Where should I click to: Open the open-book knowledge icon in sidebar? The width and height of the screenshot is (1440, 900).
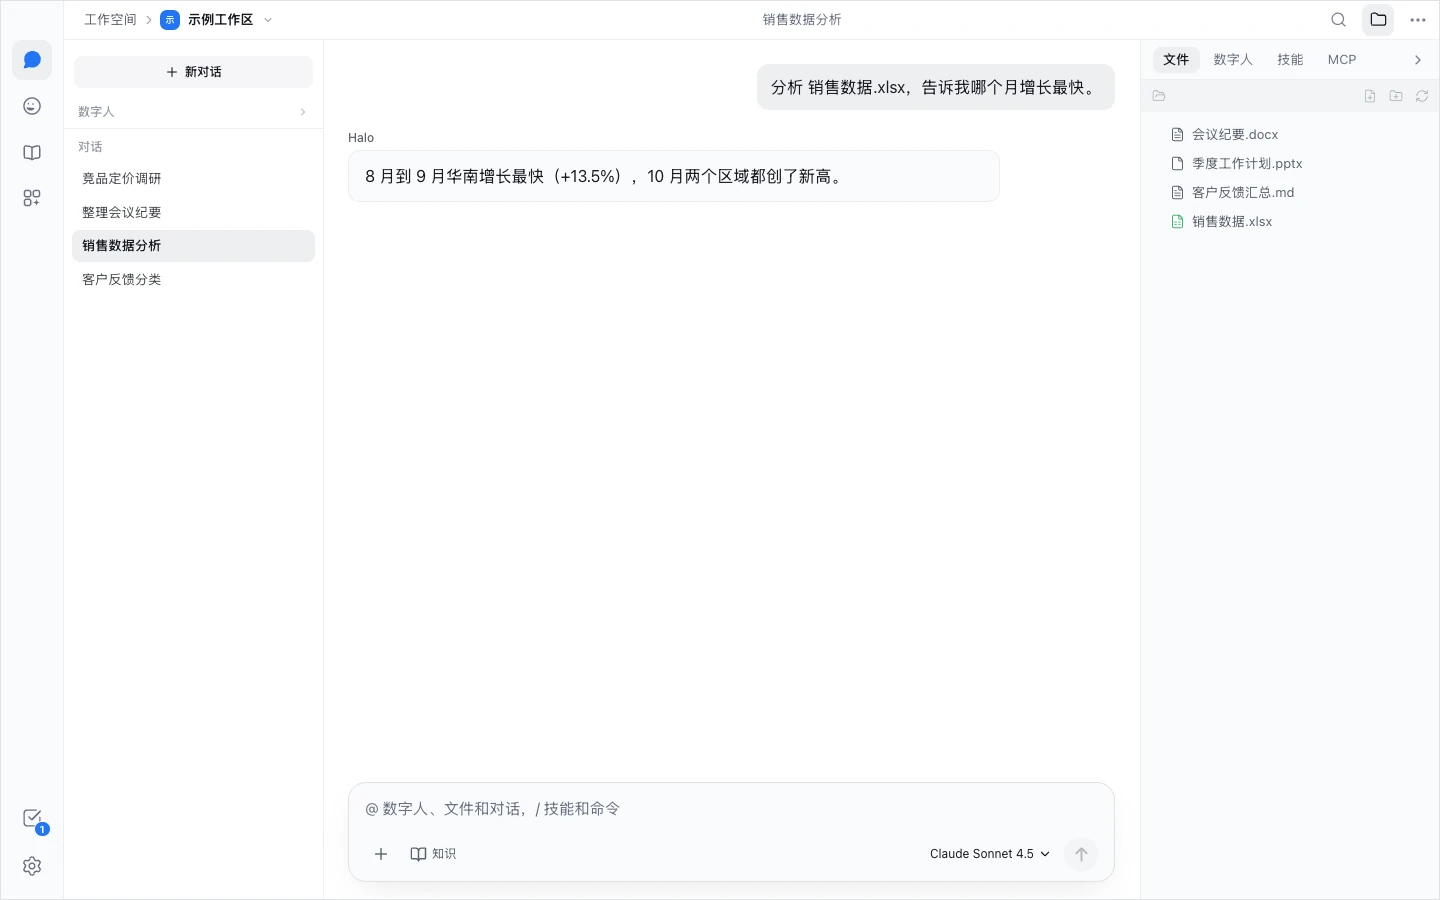(x=32, y=152)
